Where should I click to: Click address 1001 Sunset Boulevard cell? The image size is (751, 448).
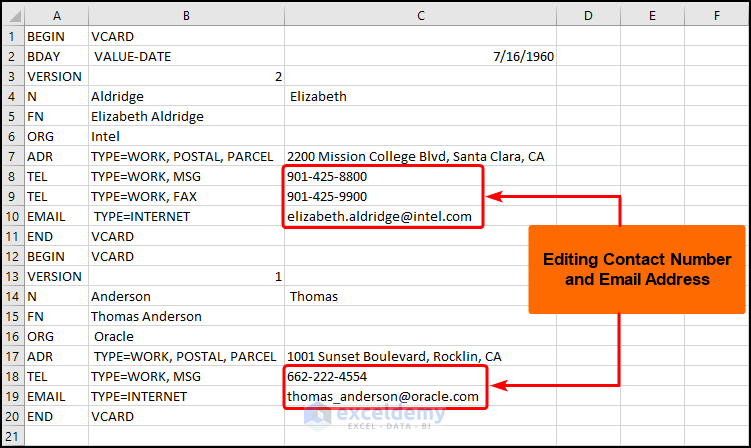421,356
